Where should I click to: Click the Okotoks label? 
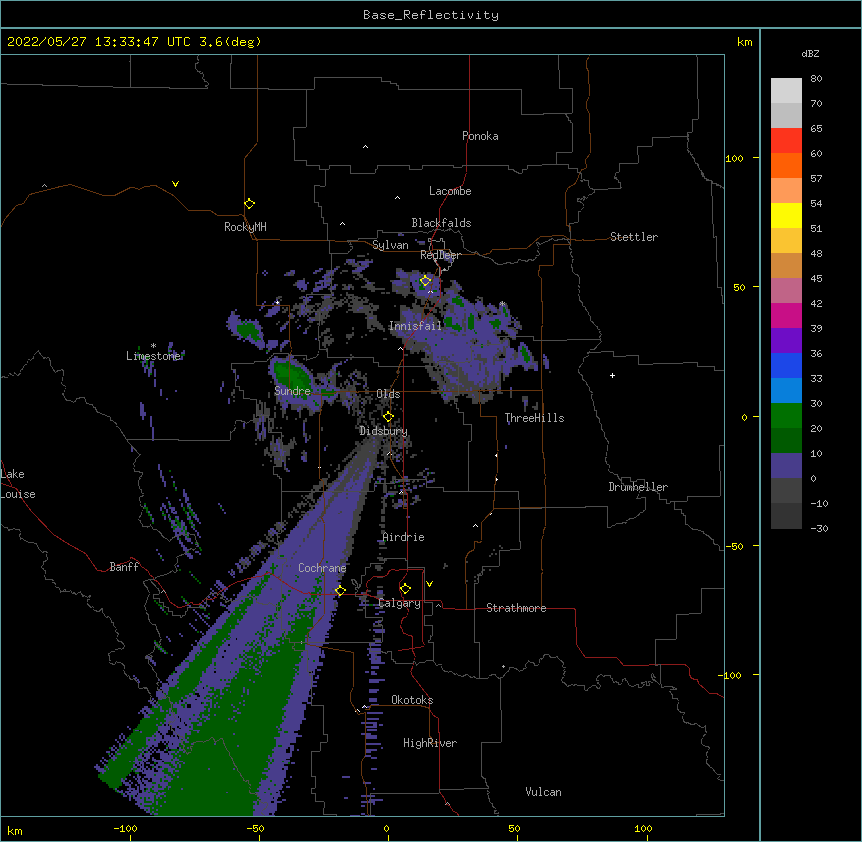pos(412,700)
